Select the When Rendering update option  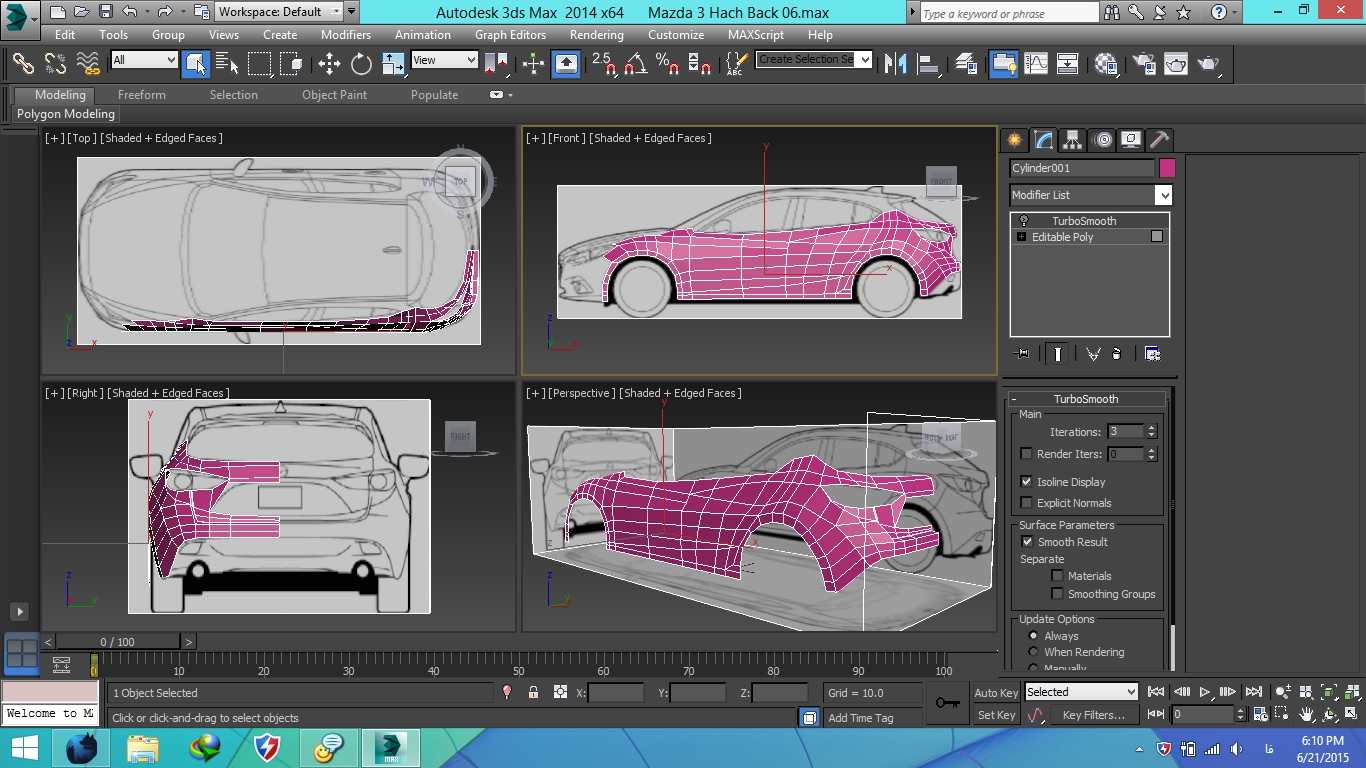click(x=1034, y=652)
